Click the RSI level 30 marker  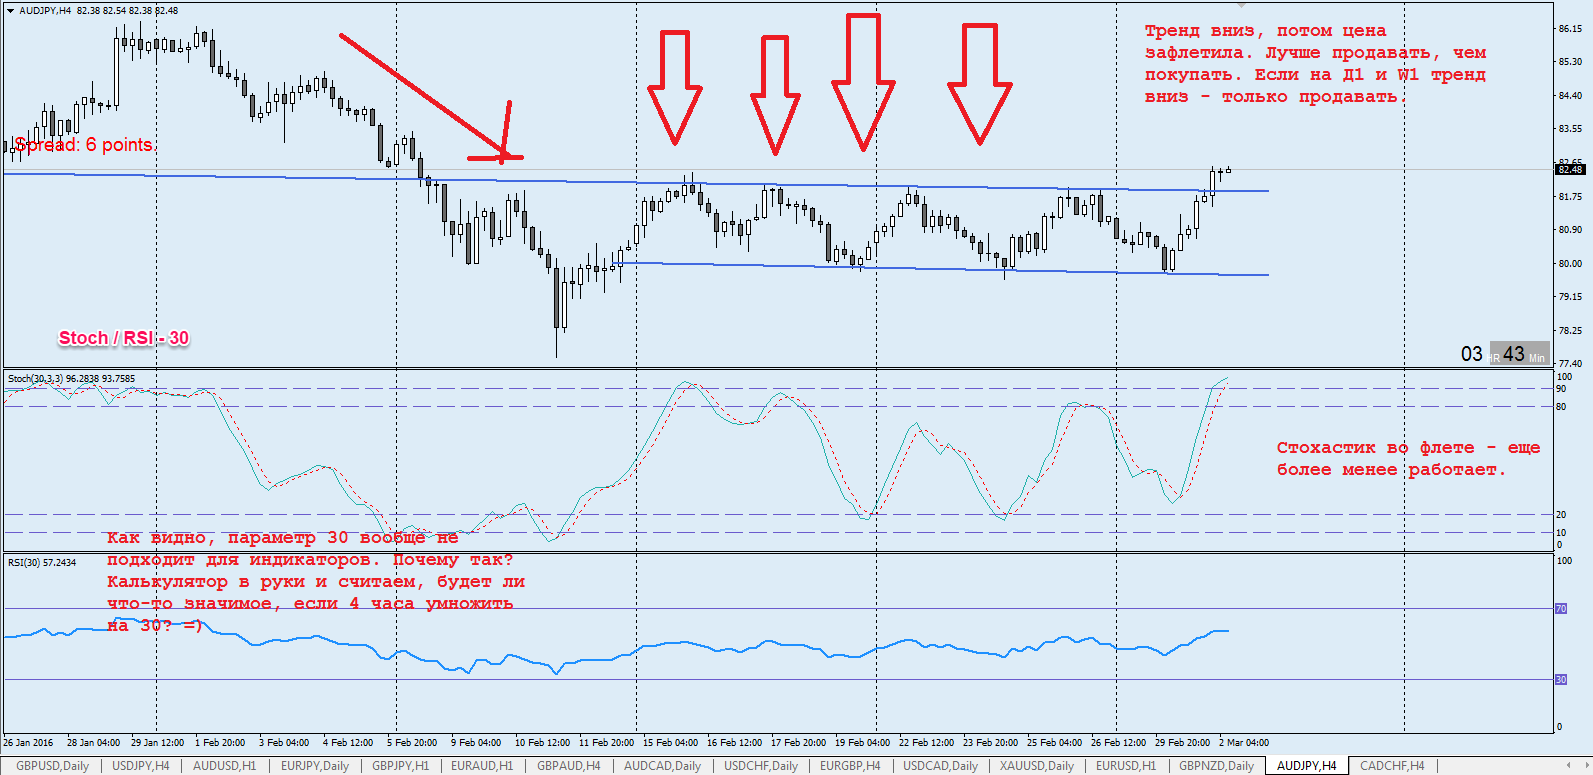(x=1561, y=679)
